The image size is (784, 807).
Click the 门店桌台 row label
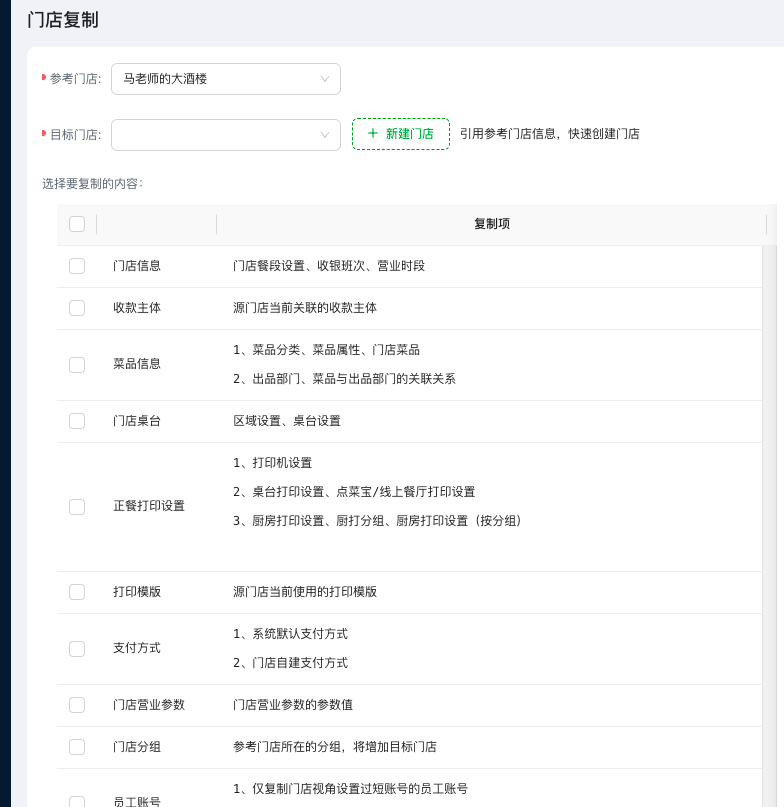pyautogui.click(x=137, y=421)
